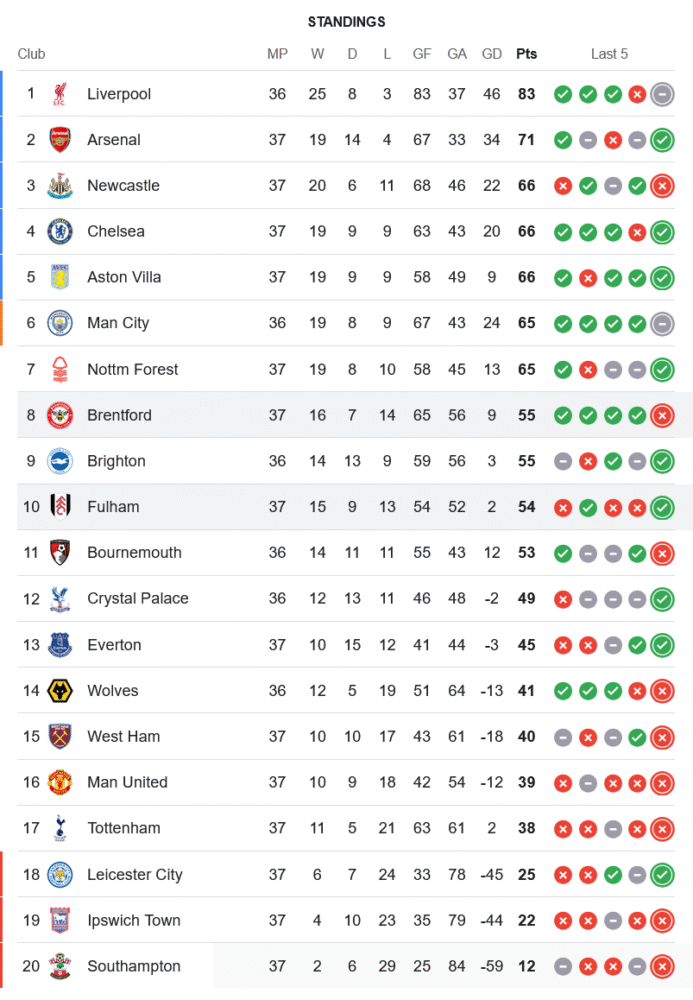This screenshot has width=693, height=1000.
Task: Click the Chelsea club crest icon
Action: (x=60, y=232)
